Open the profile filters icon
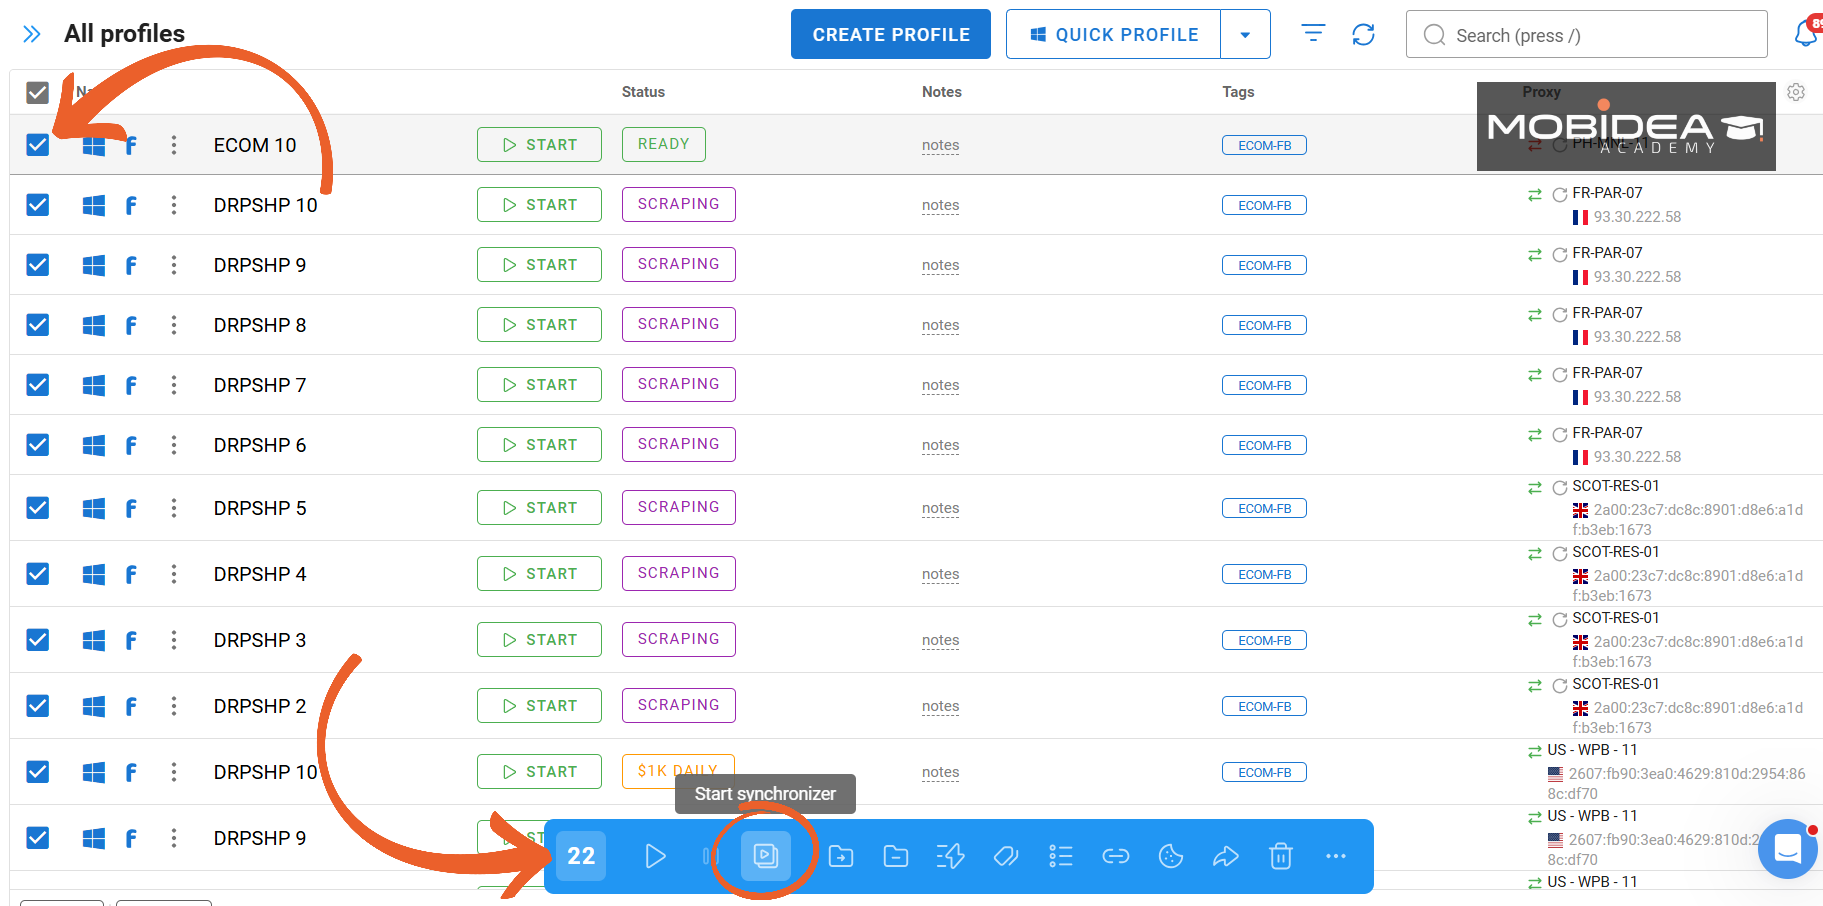The width and height of the screenshot is (1823, 906). 1313,34
